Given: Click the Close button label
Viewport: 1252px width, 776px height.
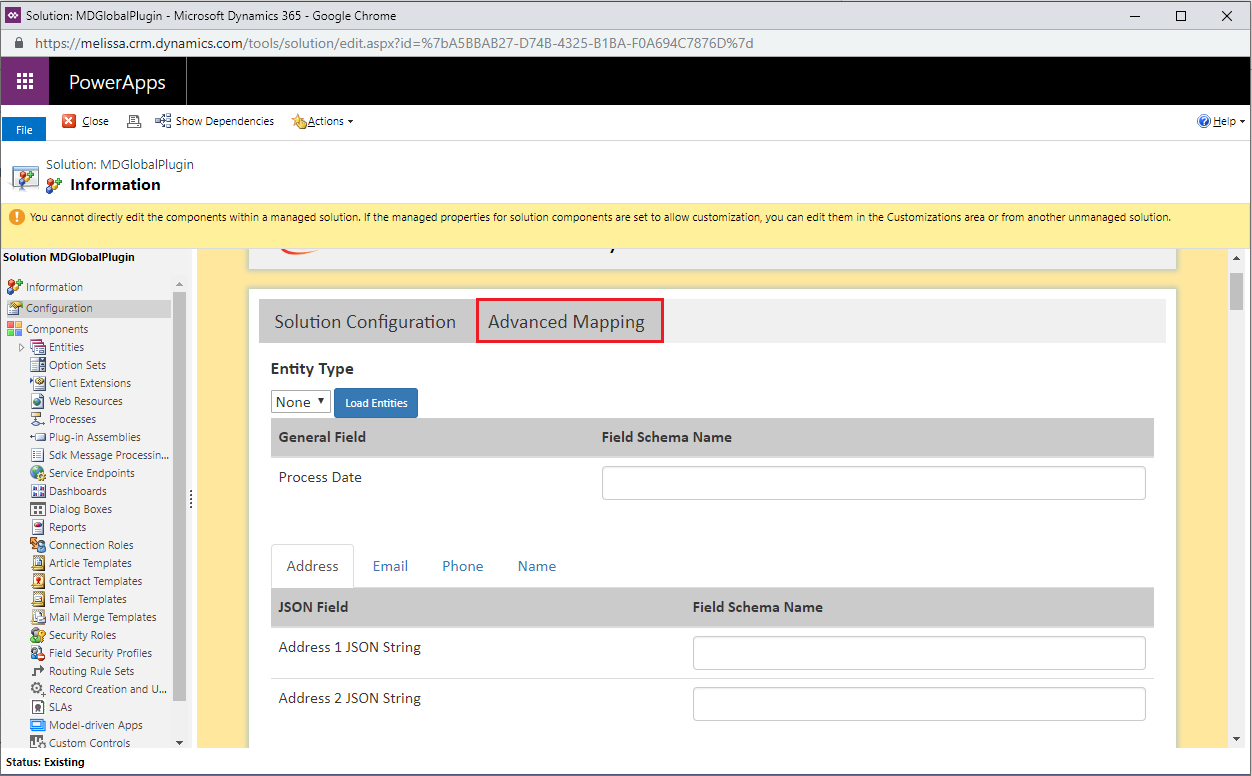Looking at the screenshot, I should (95, 121).
